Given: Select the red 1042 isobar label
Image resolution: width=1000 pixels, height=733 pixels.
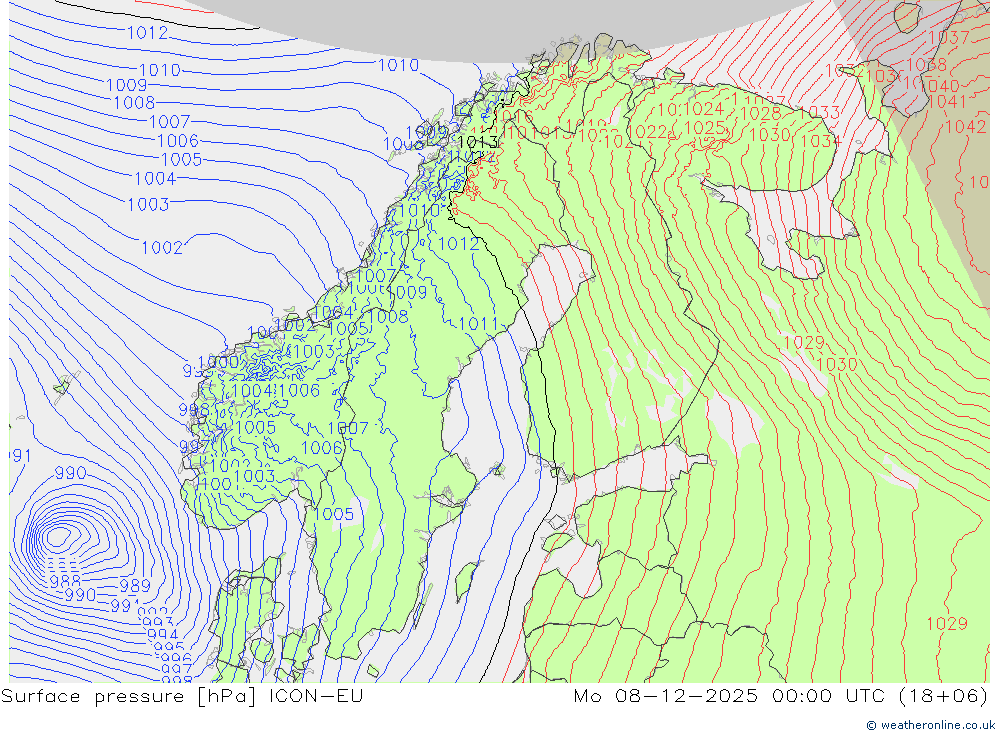Looking at the screenshot, I should [966, 126].
